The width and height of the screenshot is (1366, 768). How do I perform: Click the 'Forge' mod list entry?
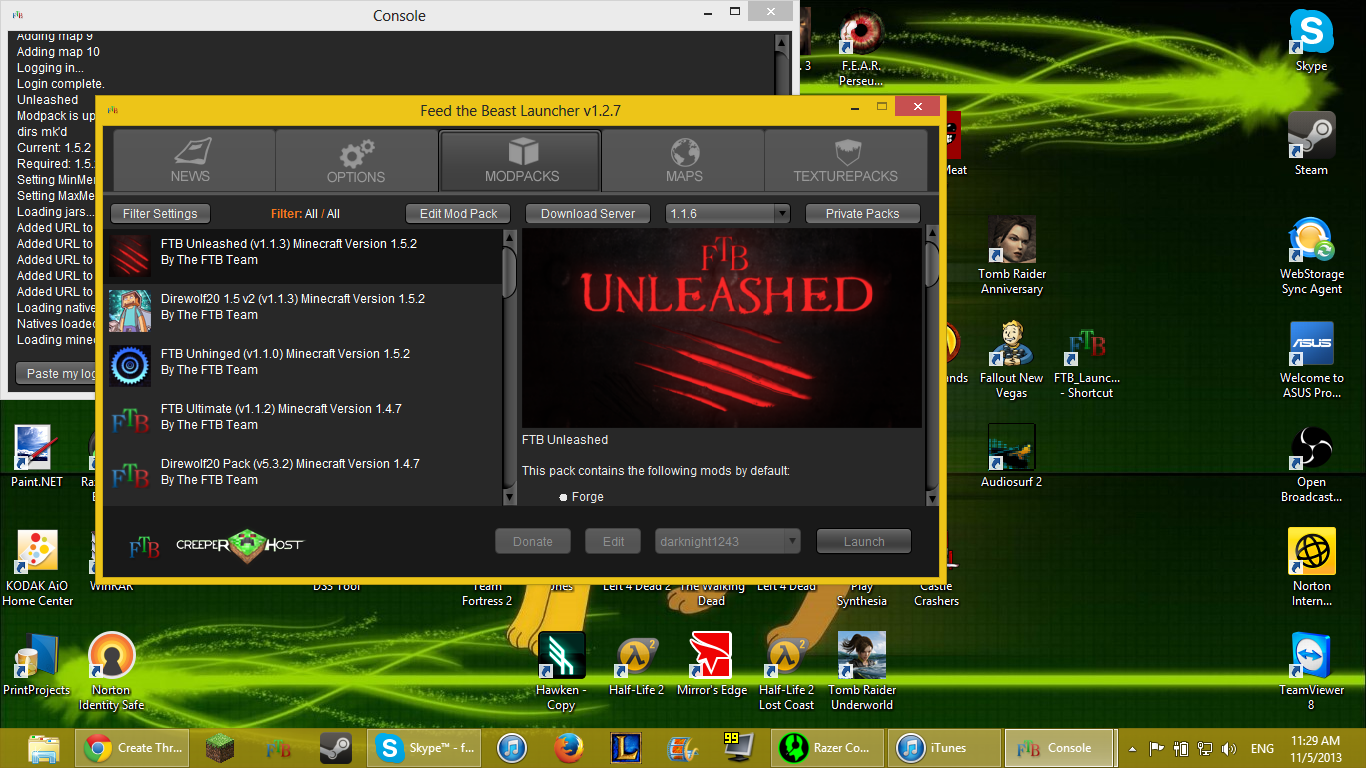point(587,497)
